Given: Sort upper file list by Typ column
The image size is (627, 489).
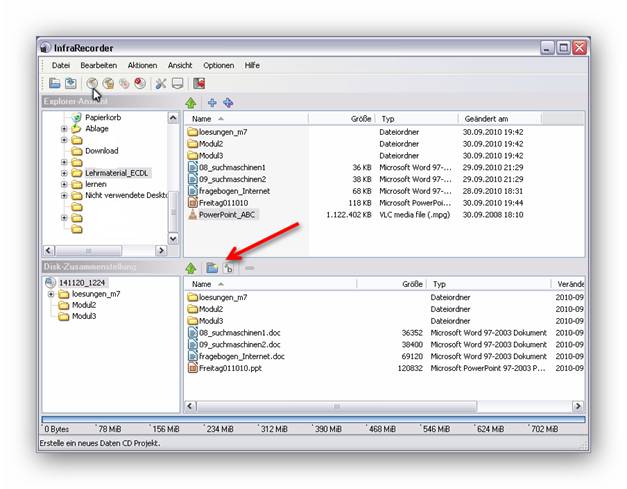Looking at the screenshot, I should pos(417,119).
